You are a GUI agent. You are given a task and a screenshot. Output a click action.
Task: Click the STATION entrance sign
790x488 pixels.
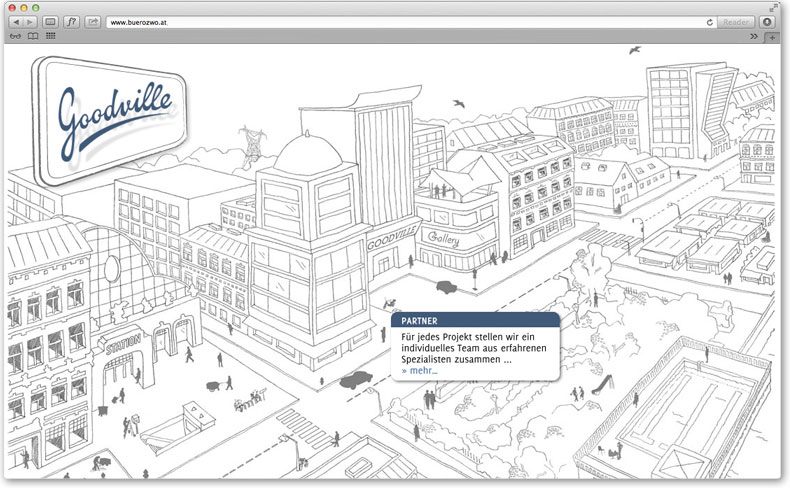click(x=124, y=344)
